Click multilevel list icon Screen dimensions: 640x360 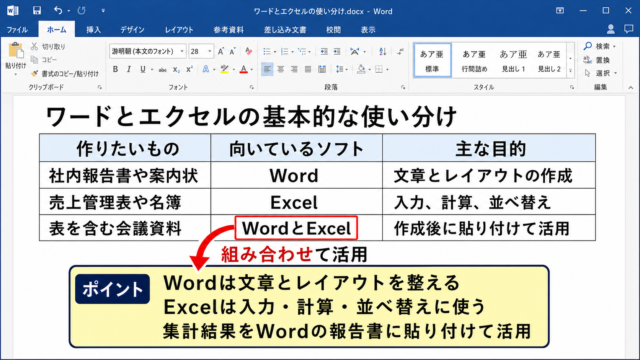coord(302,51)
